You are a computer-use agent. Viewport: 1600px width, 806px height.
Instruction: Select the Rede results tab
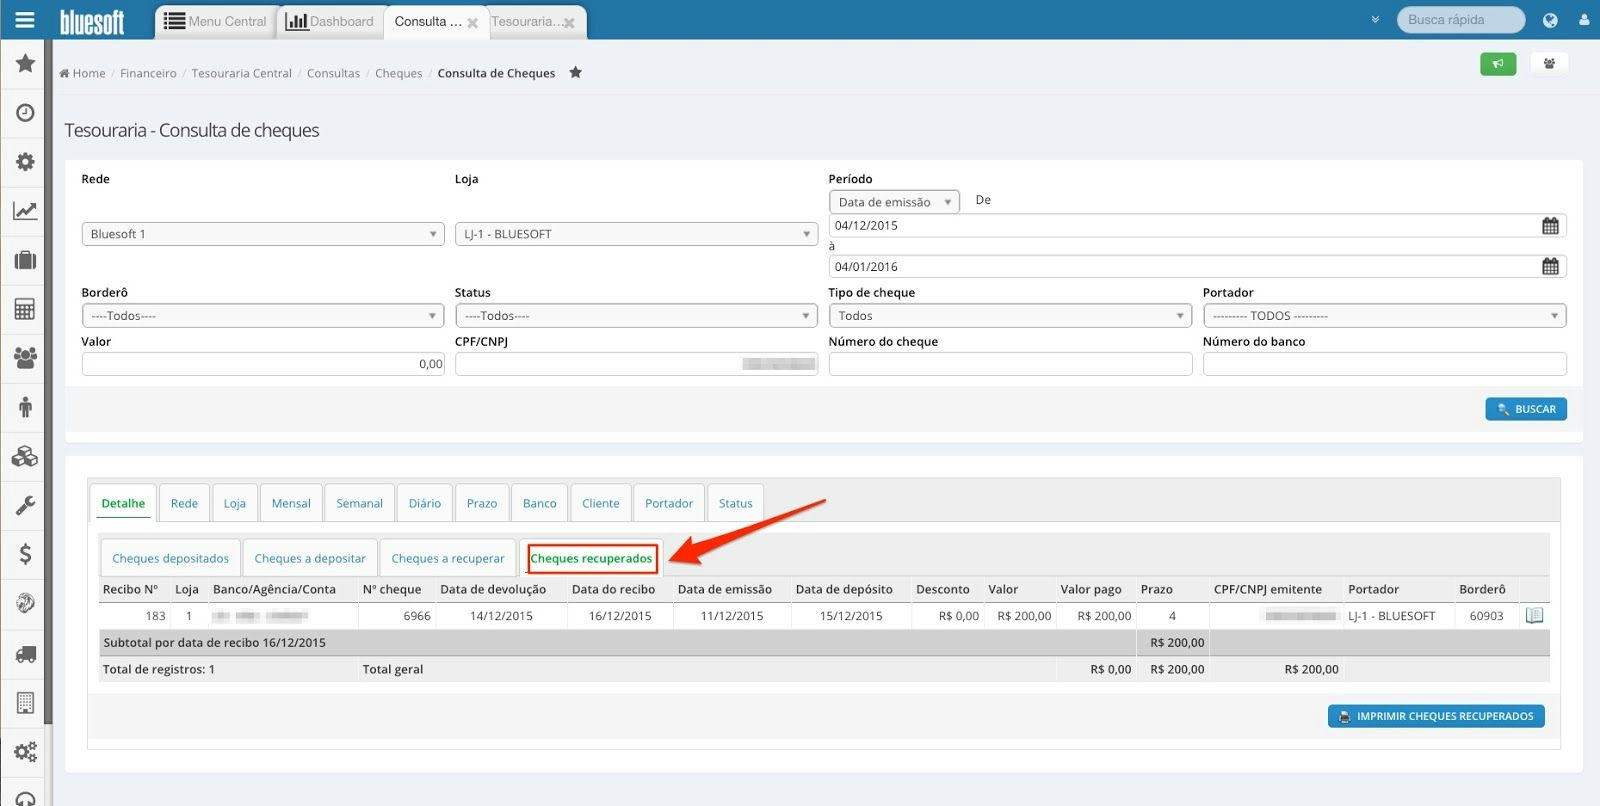(x=184, y=503)
